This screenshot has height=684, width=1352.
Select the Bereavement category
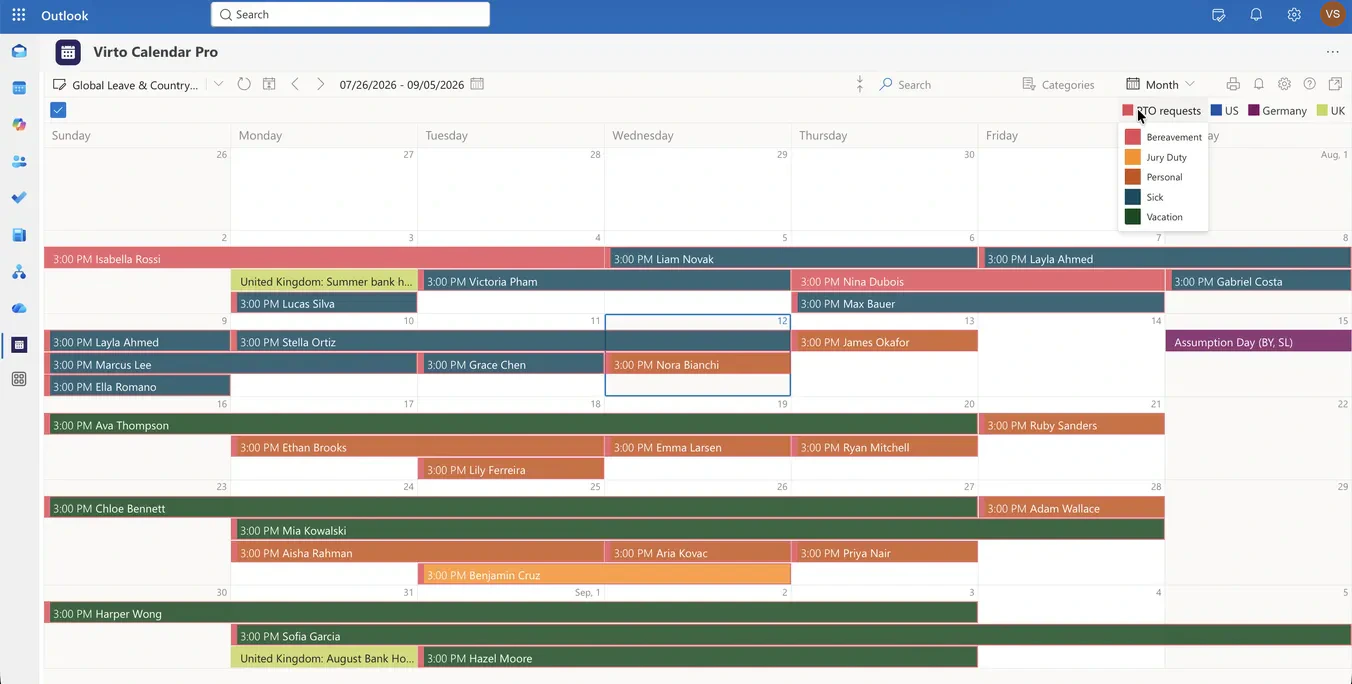1163,137
